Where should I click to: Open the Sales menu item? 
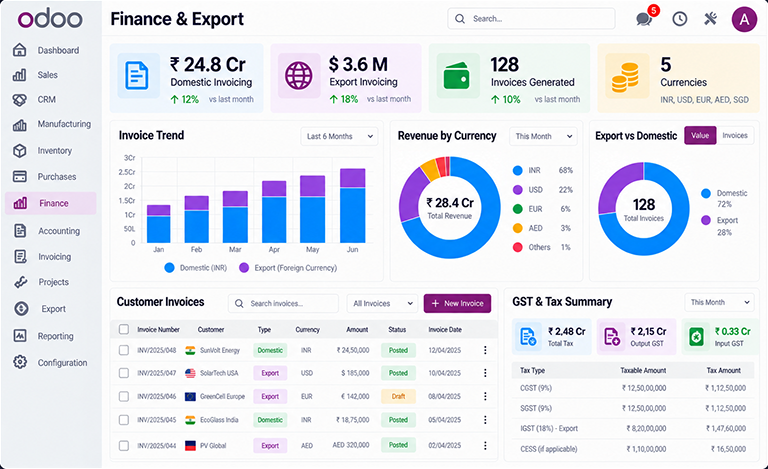(48, 75)
